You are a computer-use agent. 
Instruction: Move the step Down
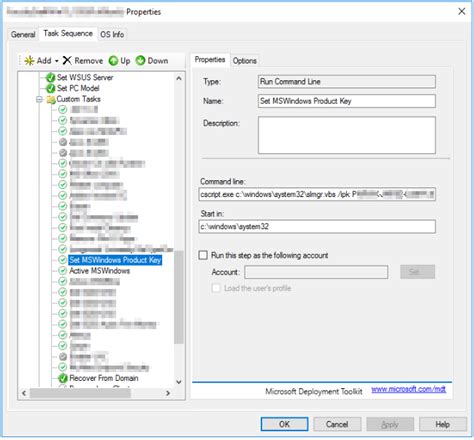coord(152,61)
